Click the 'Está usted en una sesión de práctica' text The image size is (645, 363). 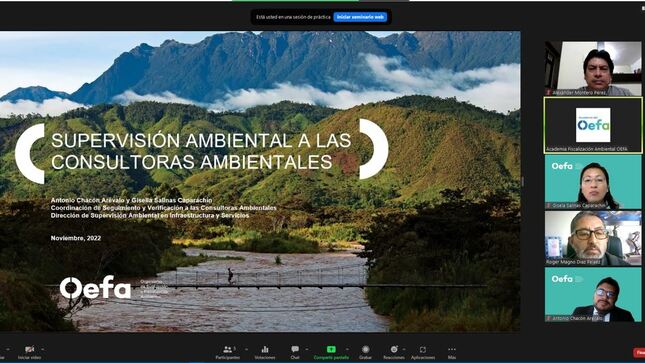293,17
